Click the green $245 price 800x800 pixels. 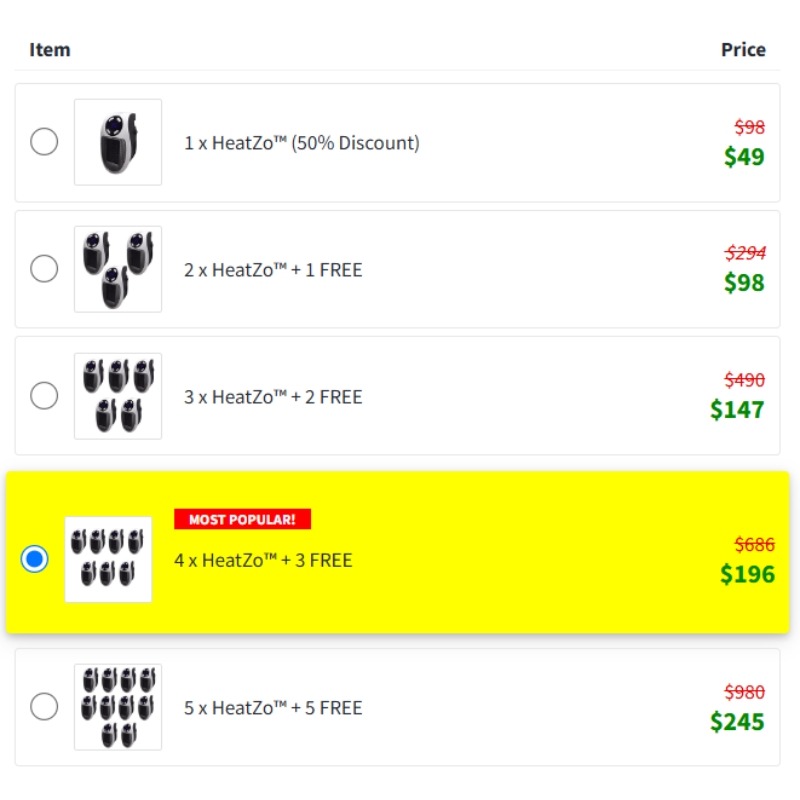coord(737,722)
